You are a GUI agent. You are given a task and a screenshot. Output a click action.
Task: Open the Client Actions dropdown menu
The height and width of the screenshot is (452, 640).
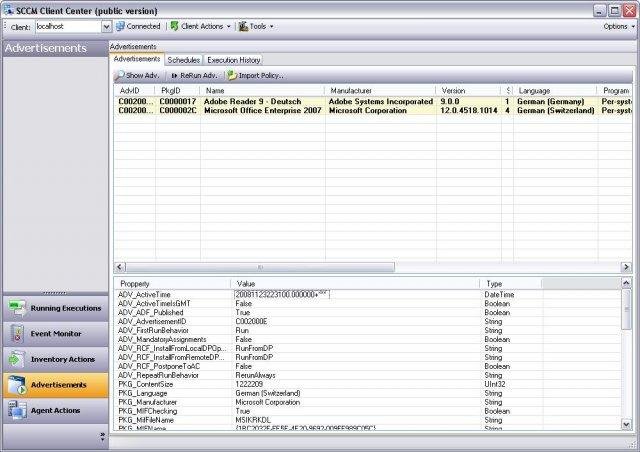click(200, 27)
